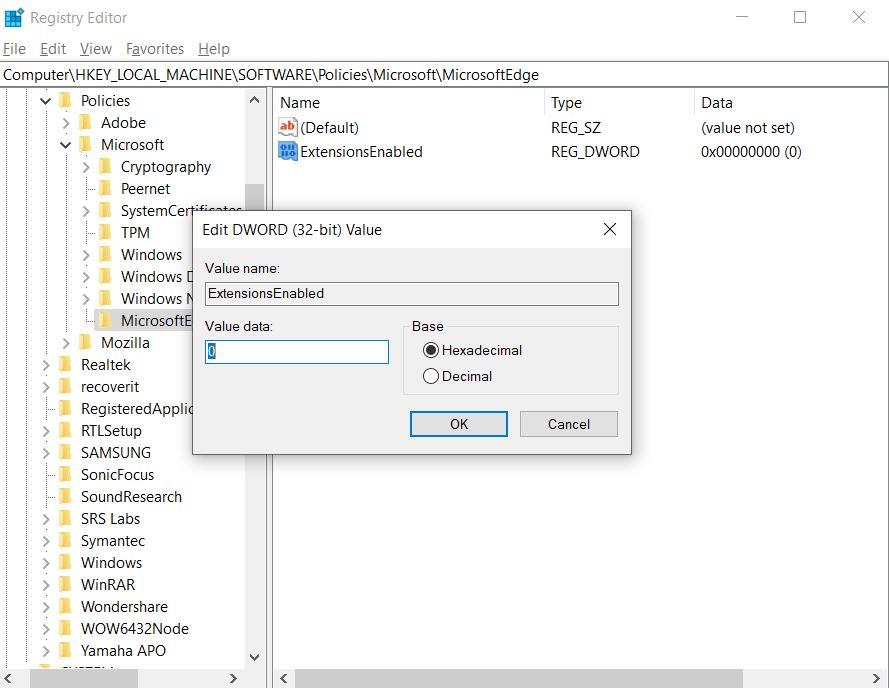Click into the Value data field
This screenshot has height=688, width=889.
click(297, 352)
